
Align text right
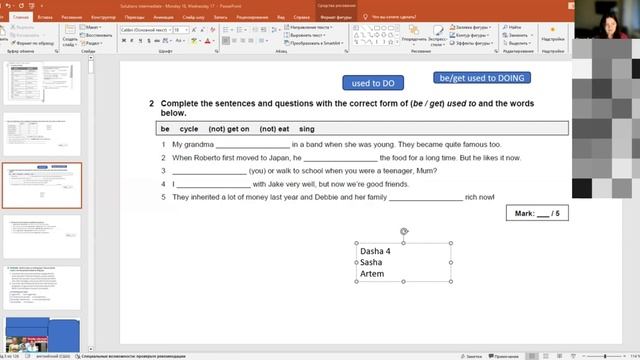[243, 41]
